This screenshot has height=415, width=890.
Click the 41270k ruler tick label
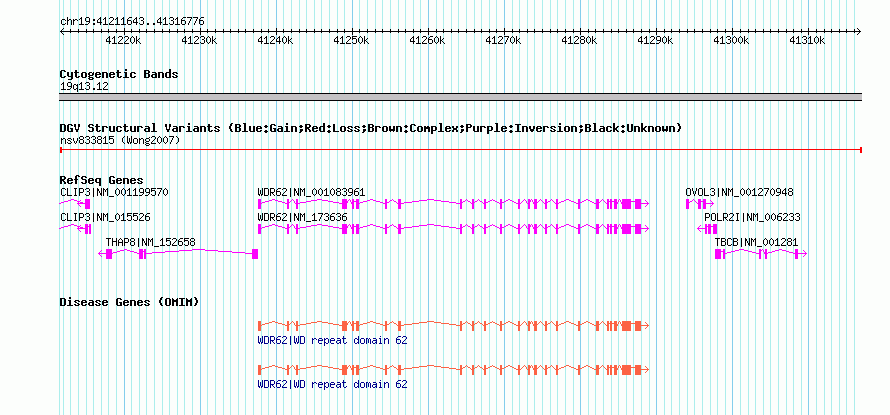pyautogui.click(x=502, y=41)
